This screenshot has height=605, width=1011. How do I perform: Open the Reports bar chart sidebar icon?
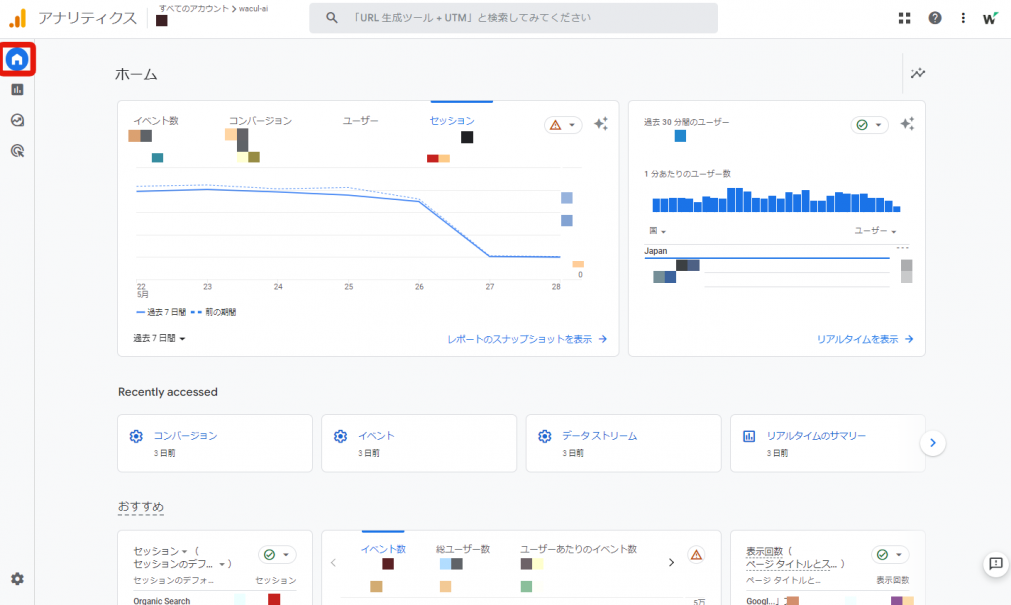click(17, 90)
